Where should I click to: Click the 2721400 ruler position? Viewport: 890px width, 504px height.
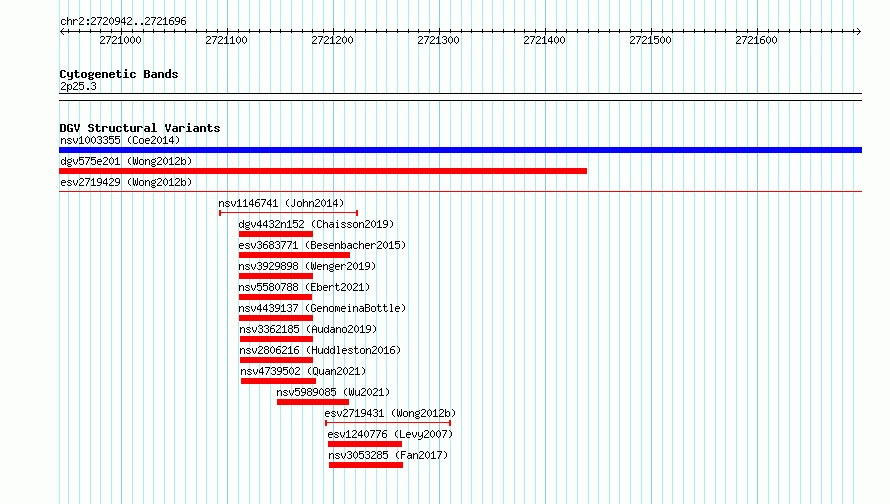tap(544, 40)
